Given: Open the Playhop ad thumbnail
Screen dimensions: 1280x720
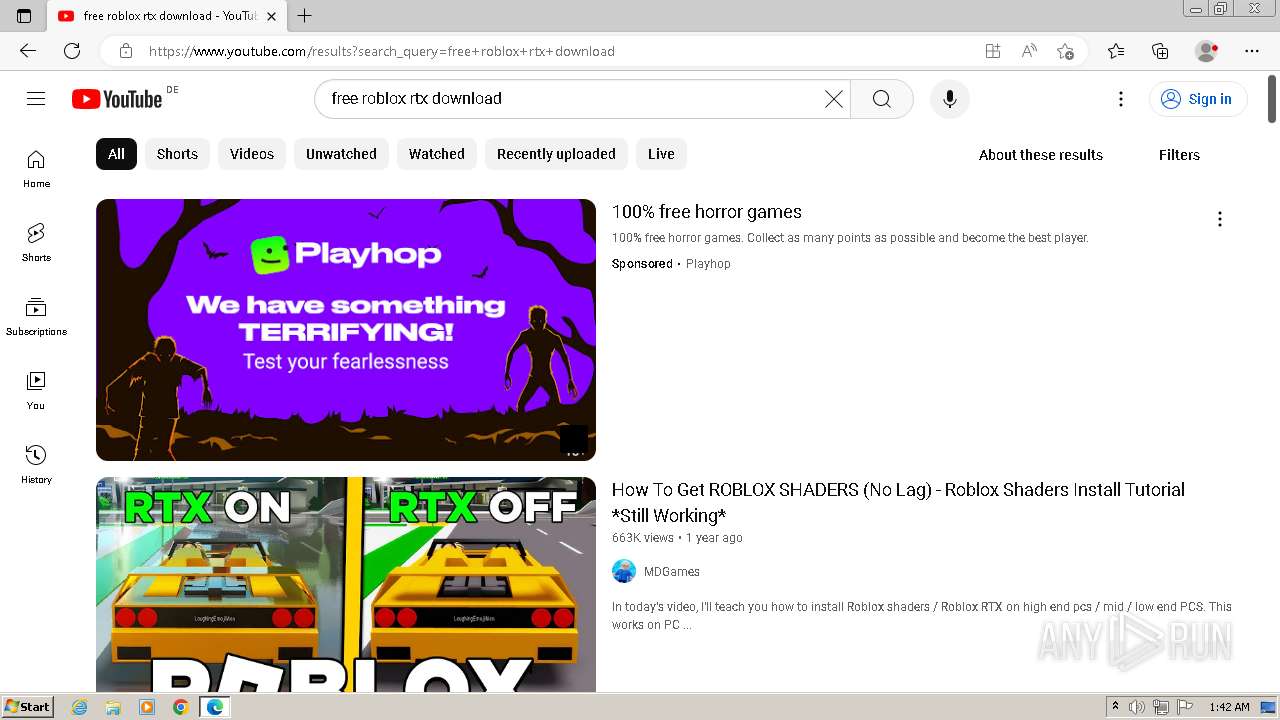Looking at the screenshot, I should (346, 330).
